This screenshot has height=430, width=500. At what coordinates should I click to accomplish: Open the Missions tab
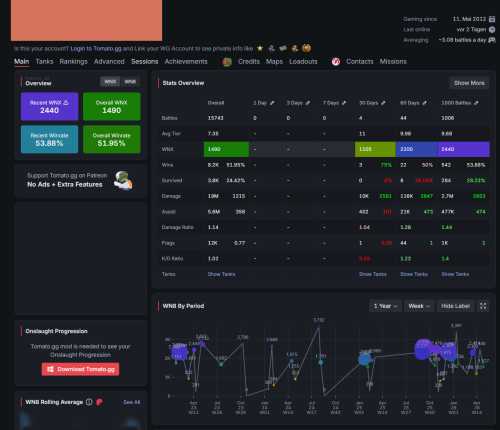(x=393, y=62)
